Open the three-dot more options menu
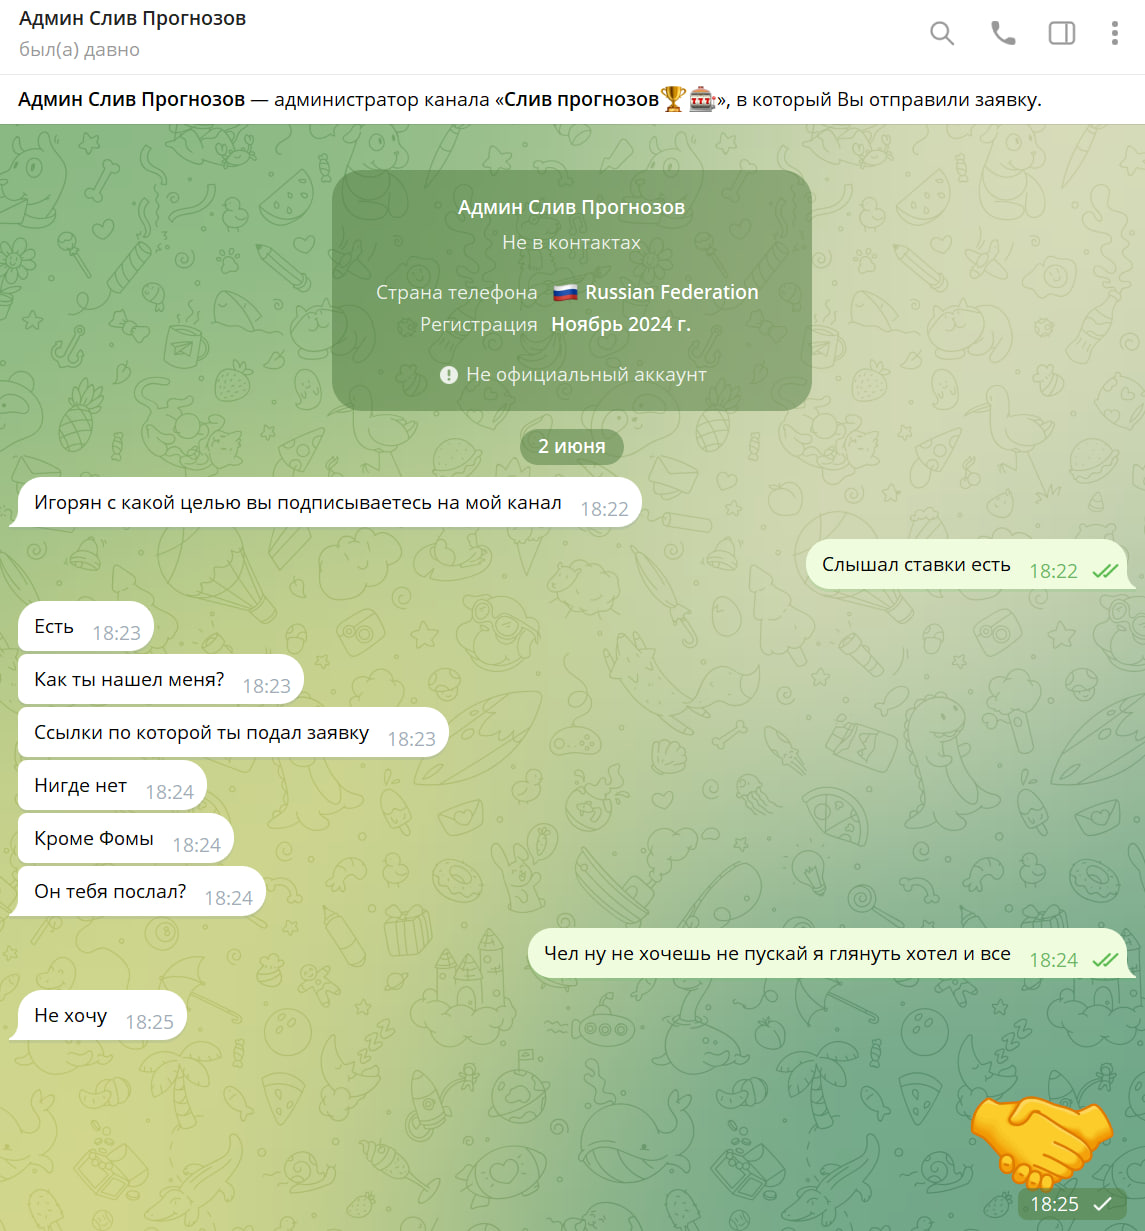The image size is (1145, 1231). point(1114,33)
